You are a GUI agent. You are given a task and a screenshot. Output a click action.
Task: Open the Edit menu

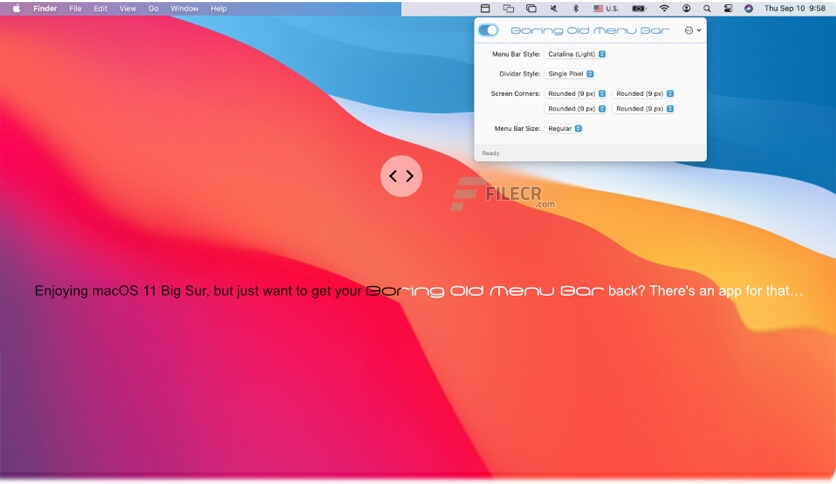click(x=100, y=9)
